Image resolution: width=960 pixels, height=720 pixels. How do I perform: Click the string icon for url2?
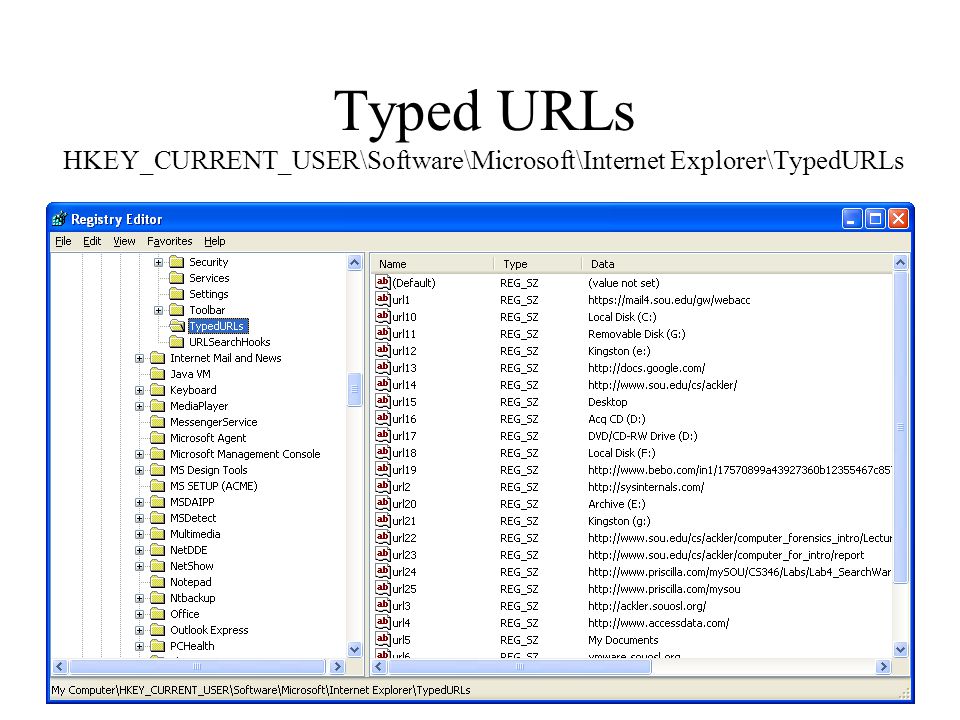(x=383, y=487)
